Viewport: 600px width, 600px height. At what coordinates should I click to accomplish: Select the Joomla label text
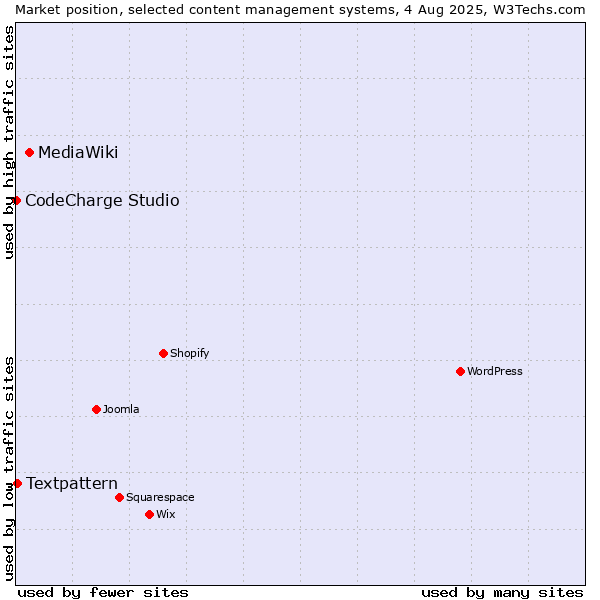(121, 409)
